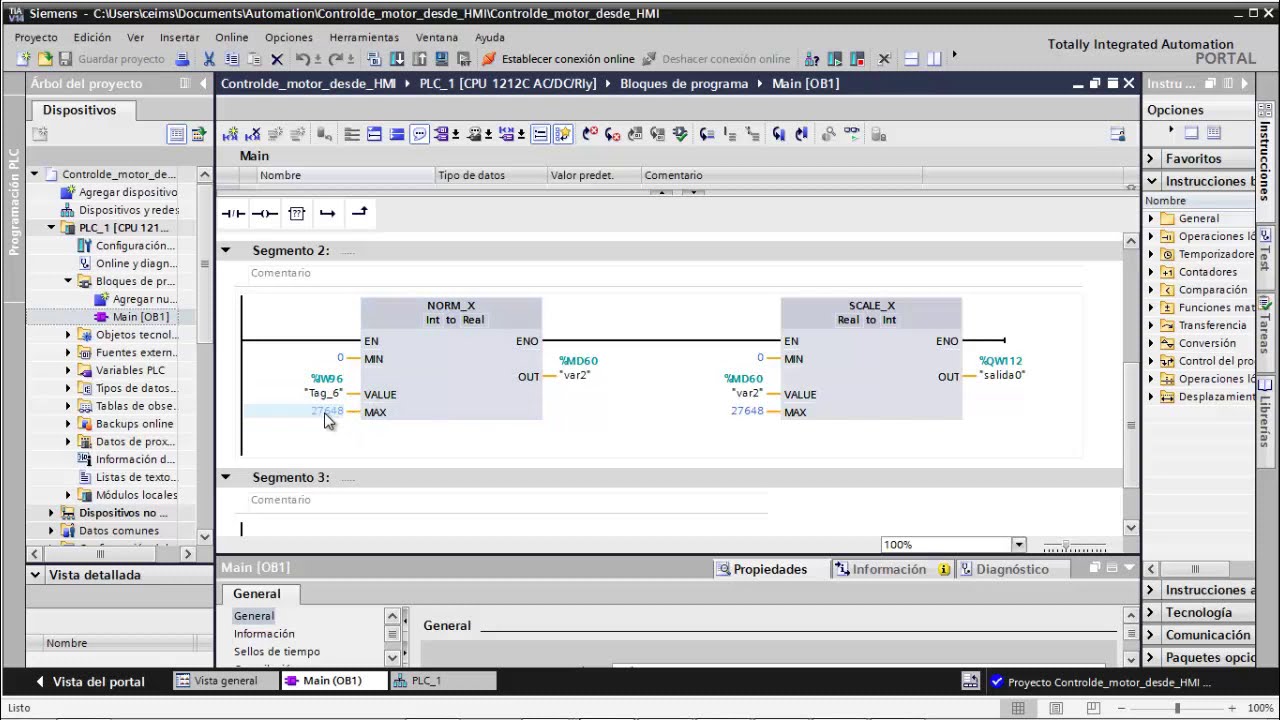Toggle the favorites display icon in editor

pos(563,134)
